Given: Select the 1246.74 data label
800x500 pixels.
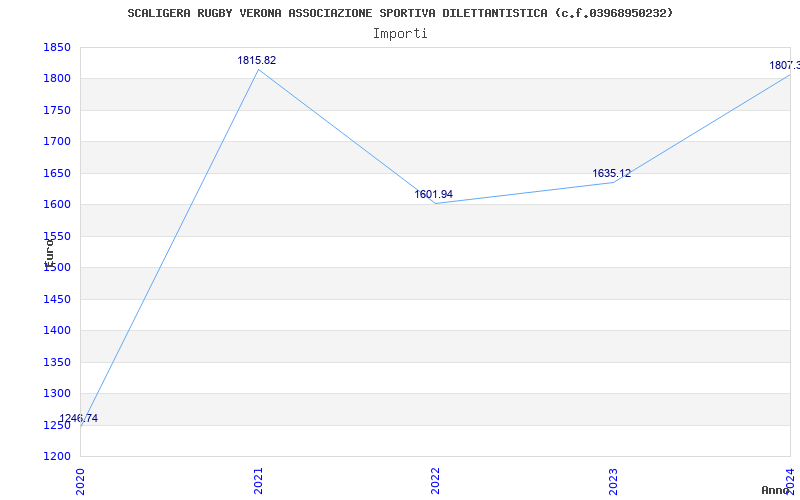Looking at the screenshot, I should [x=79, y=418].
